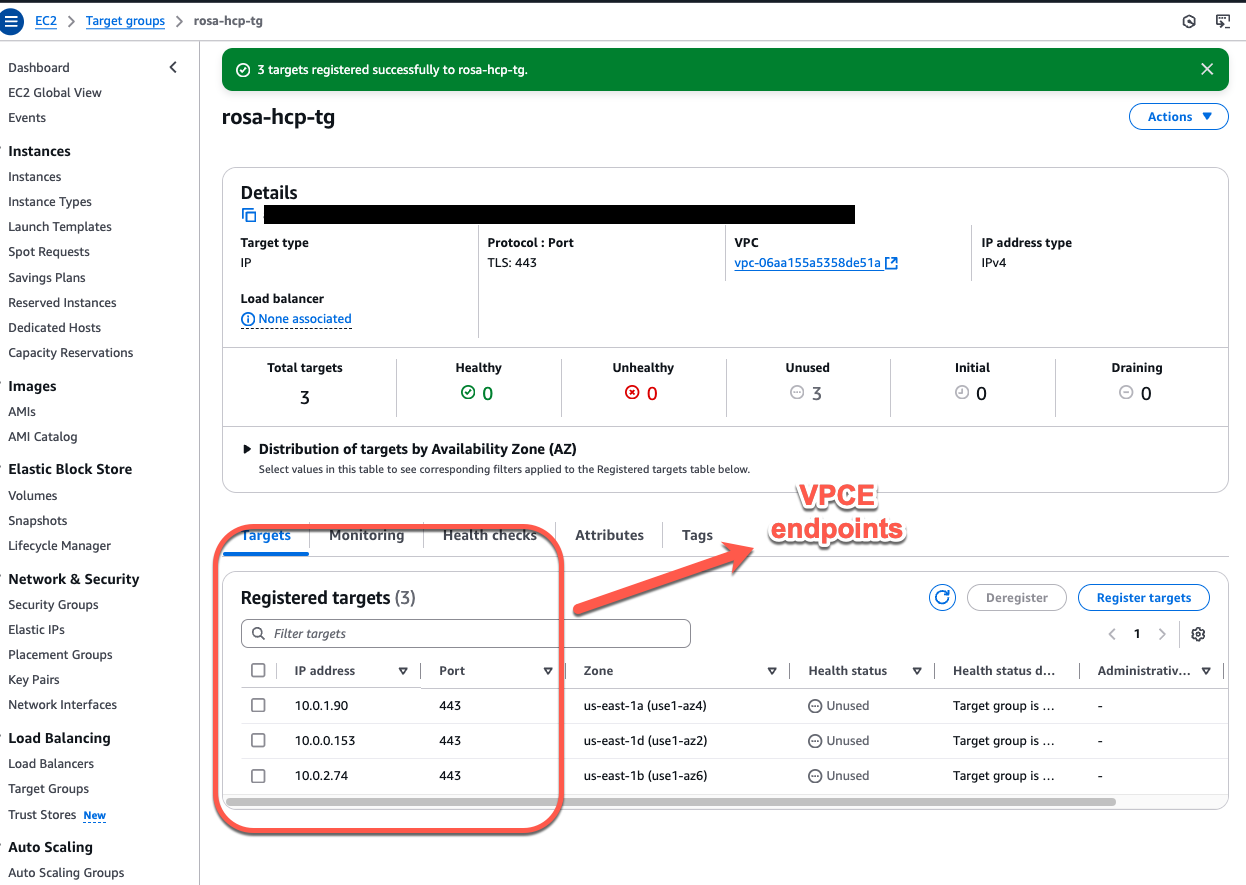Open the CloudShell icon in header
Image resolution: width=1246 pixels, height=885 pixels.
(1222, 21)
